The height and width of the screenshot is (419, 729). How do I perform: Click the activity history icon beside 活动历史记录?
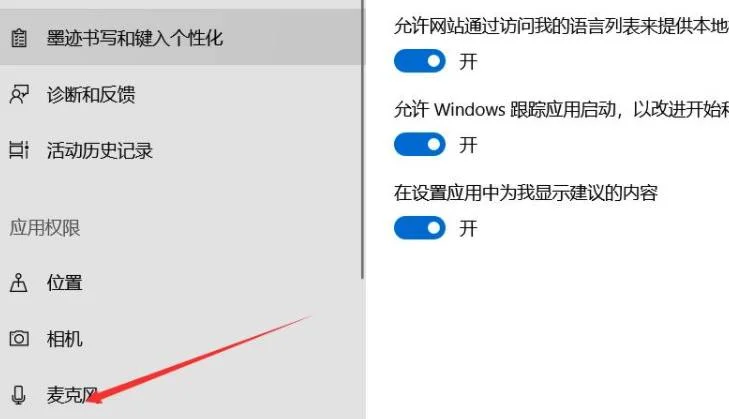tap(19, 150)
